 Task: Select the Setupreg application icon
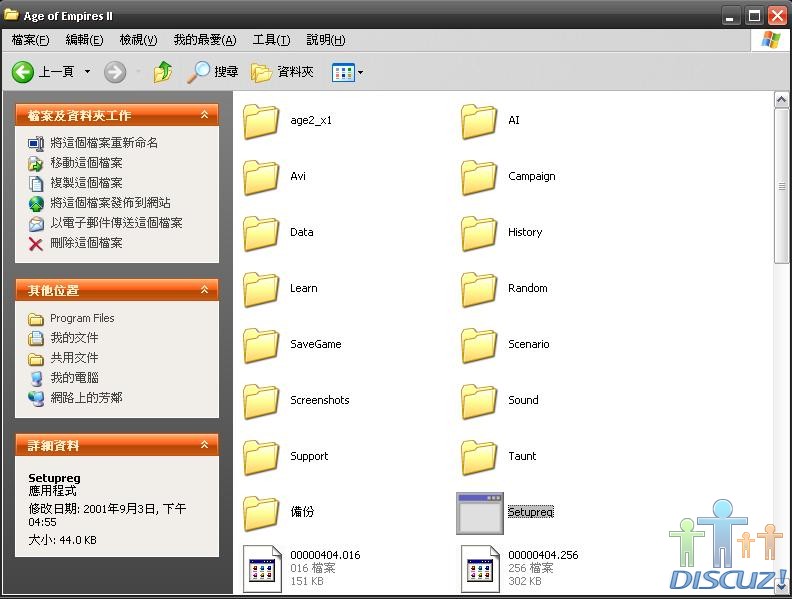click(480, 513)
